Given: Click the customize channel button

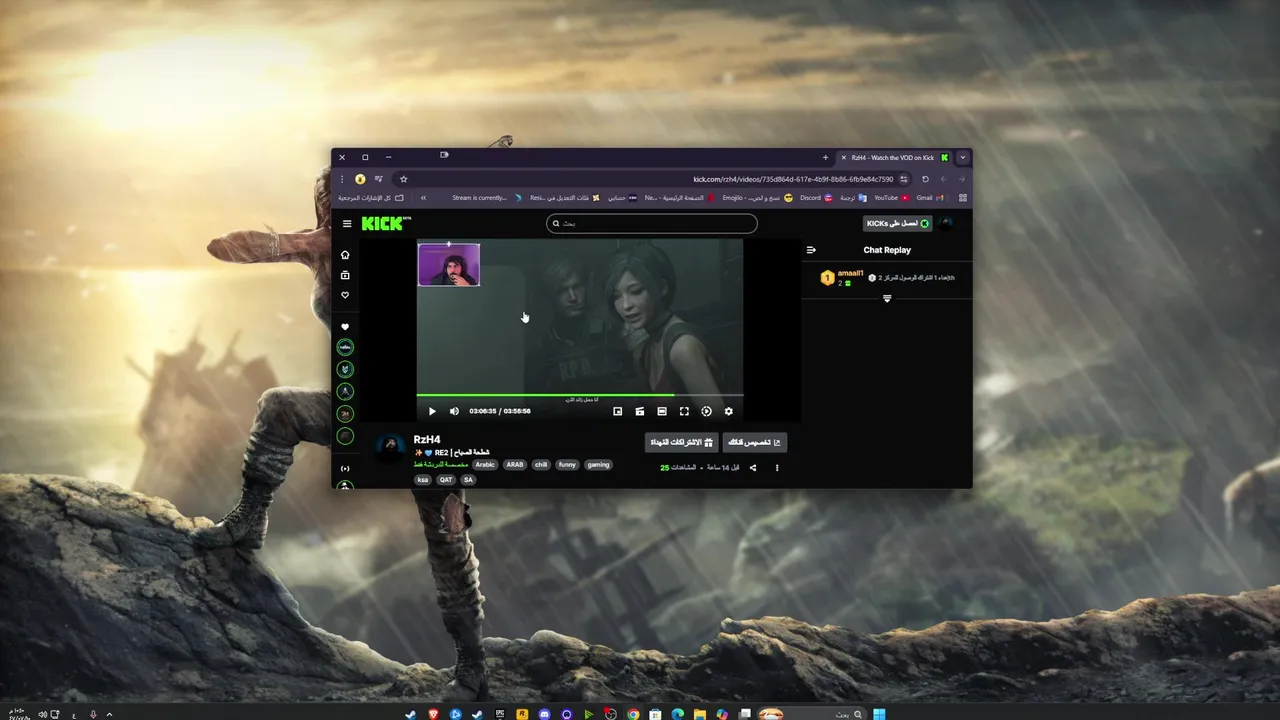Looking at the screenshot, I should [x=755, y=442].
